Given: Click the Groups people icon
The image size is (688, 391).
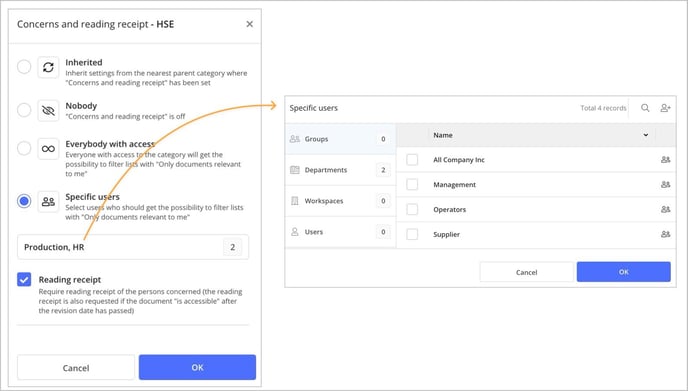Looking at the screenshot, I should pos(295,139).
